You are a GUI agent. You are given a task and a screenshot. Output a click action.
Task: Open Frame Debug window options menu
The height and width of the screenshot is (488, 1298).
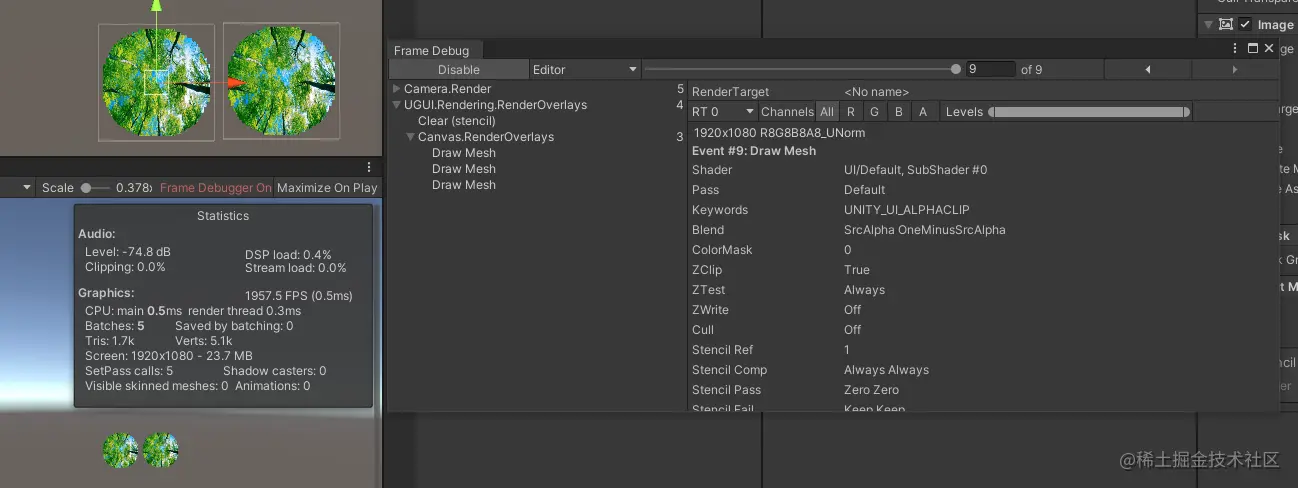[1236, 48]
